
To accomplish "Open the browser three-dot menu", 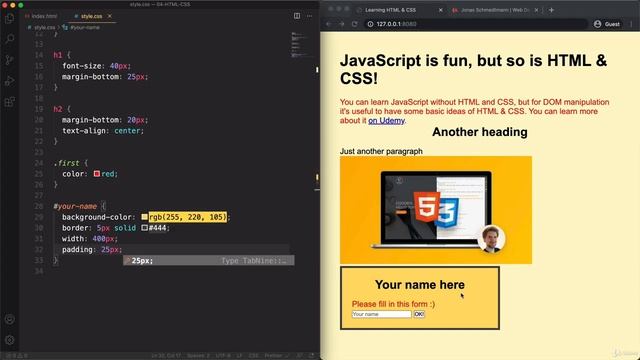I will [x=631, y=24].
